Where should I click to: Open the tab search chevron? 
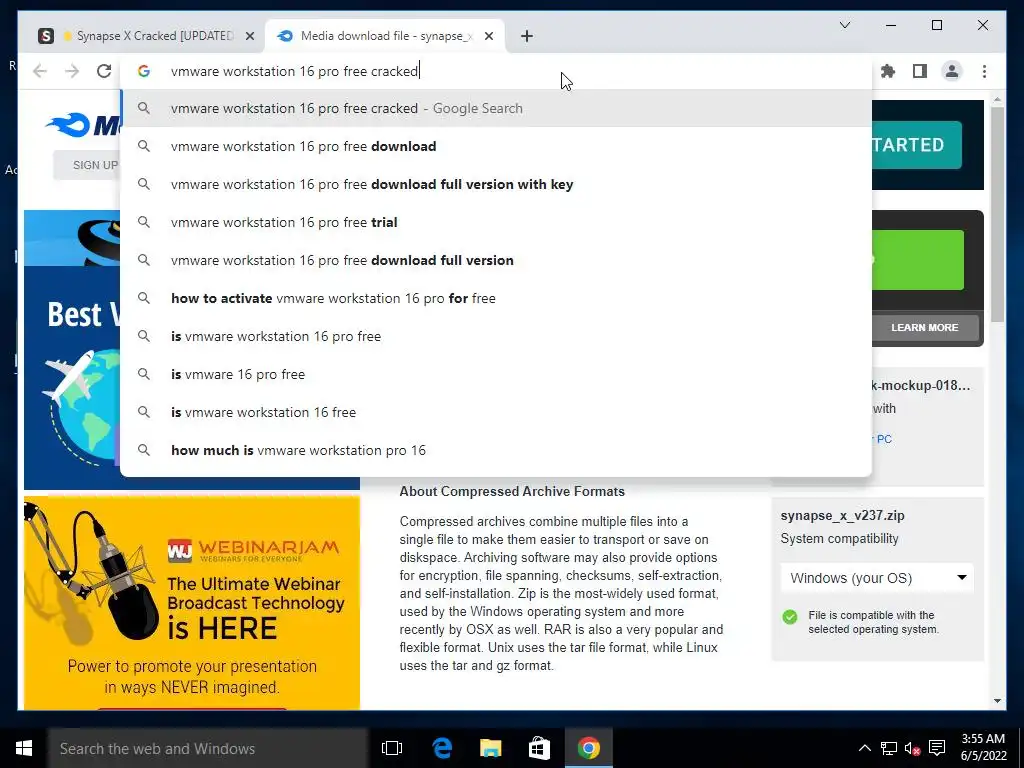[x=844, y=25]
